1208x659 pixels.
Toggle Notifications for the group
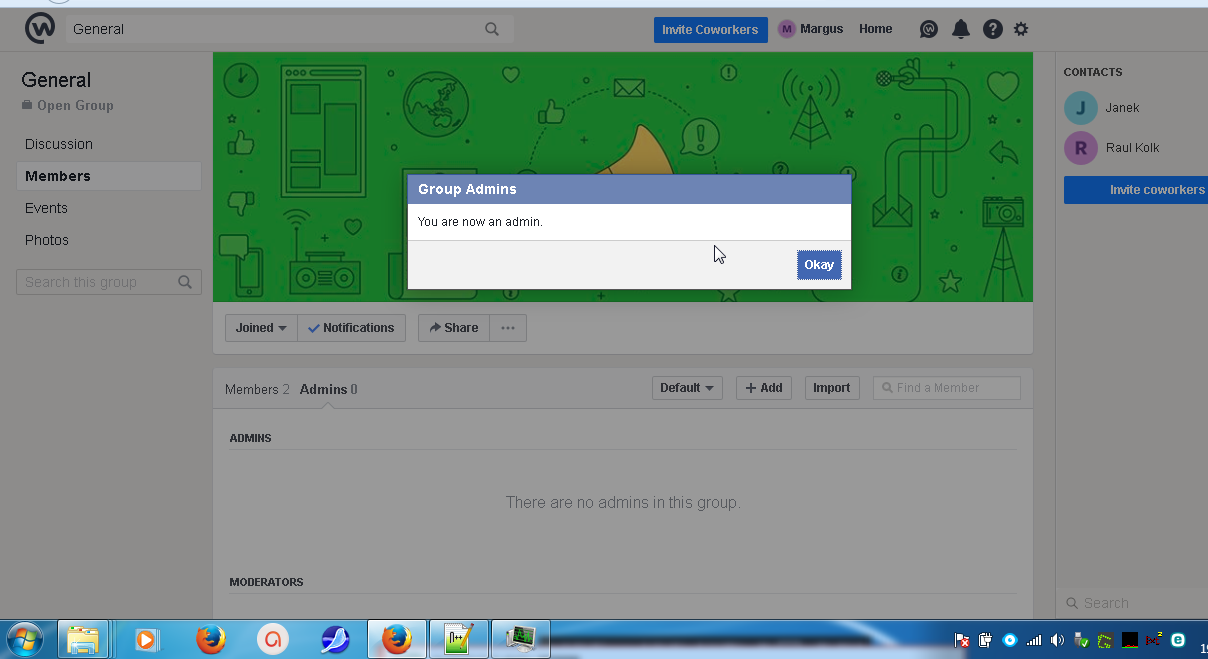[351, 328]
